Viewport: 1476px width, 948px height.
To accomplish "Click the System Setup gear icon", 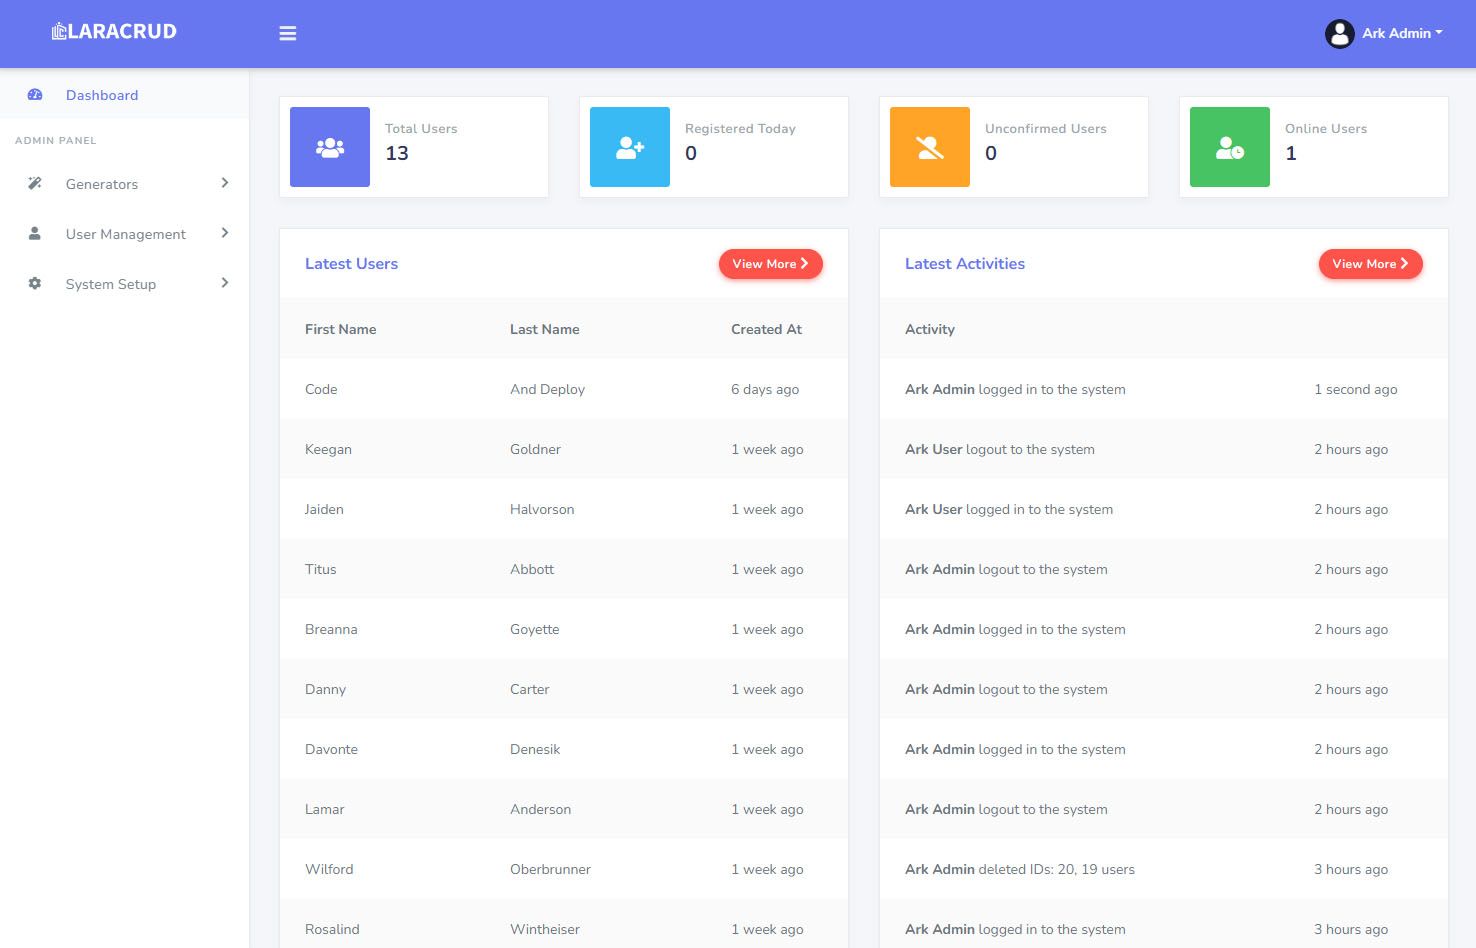I will click(35, 284).
